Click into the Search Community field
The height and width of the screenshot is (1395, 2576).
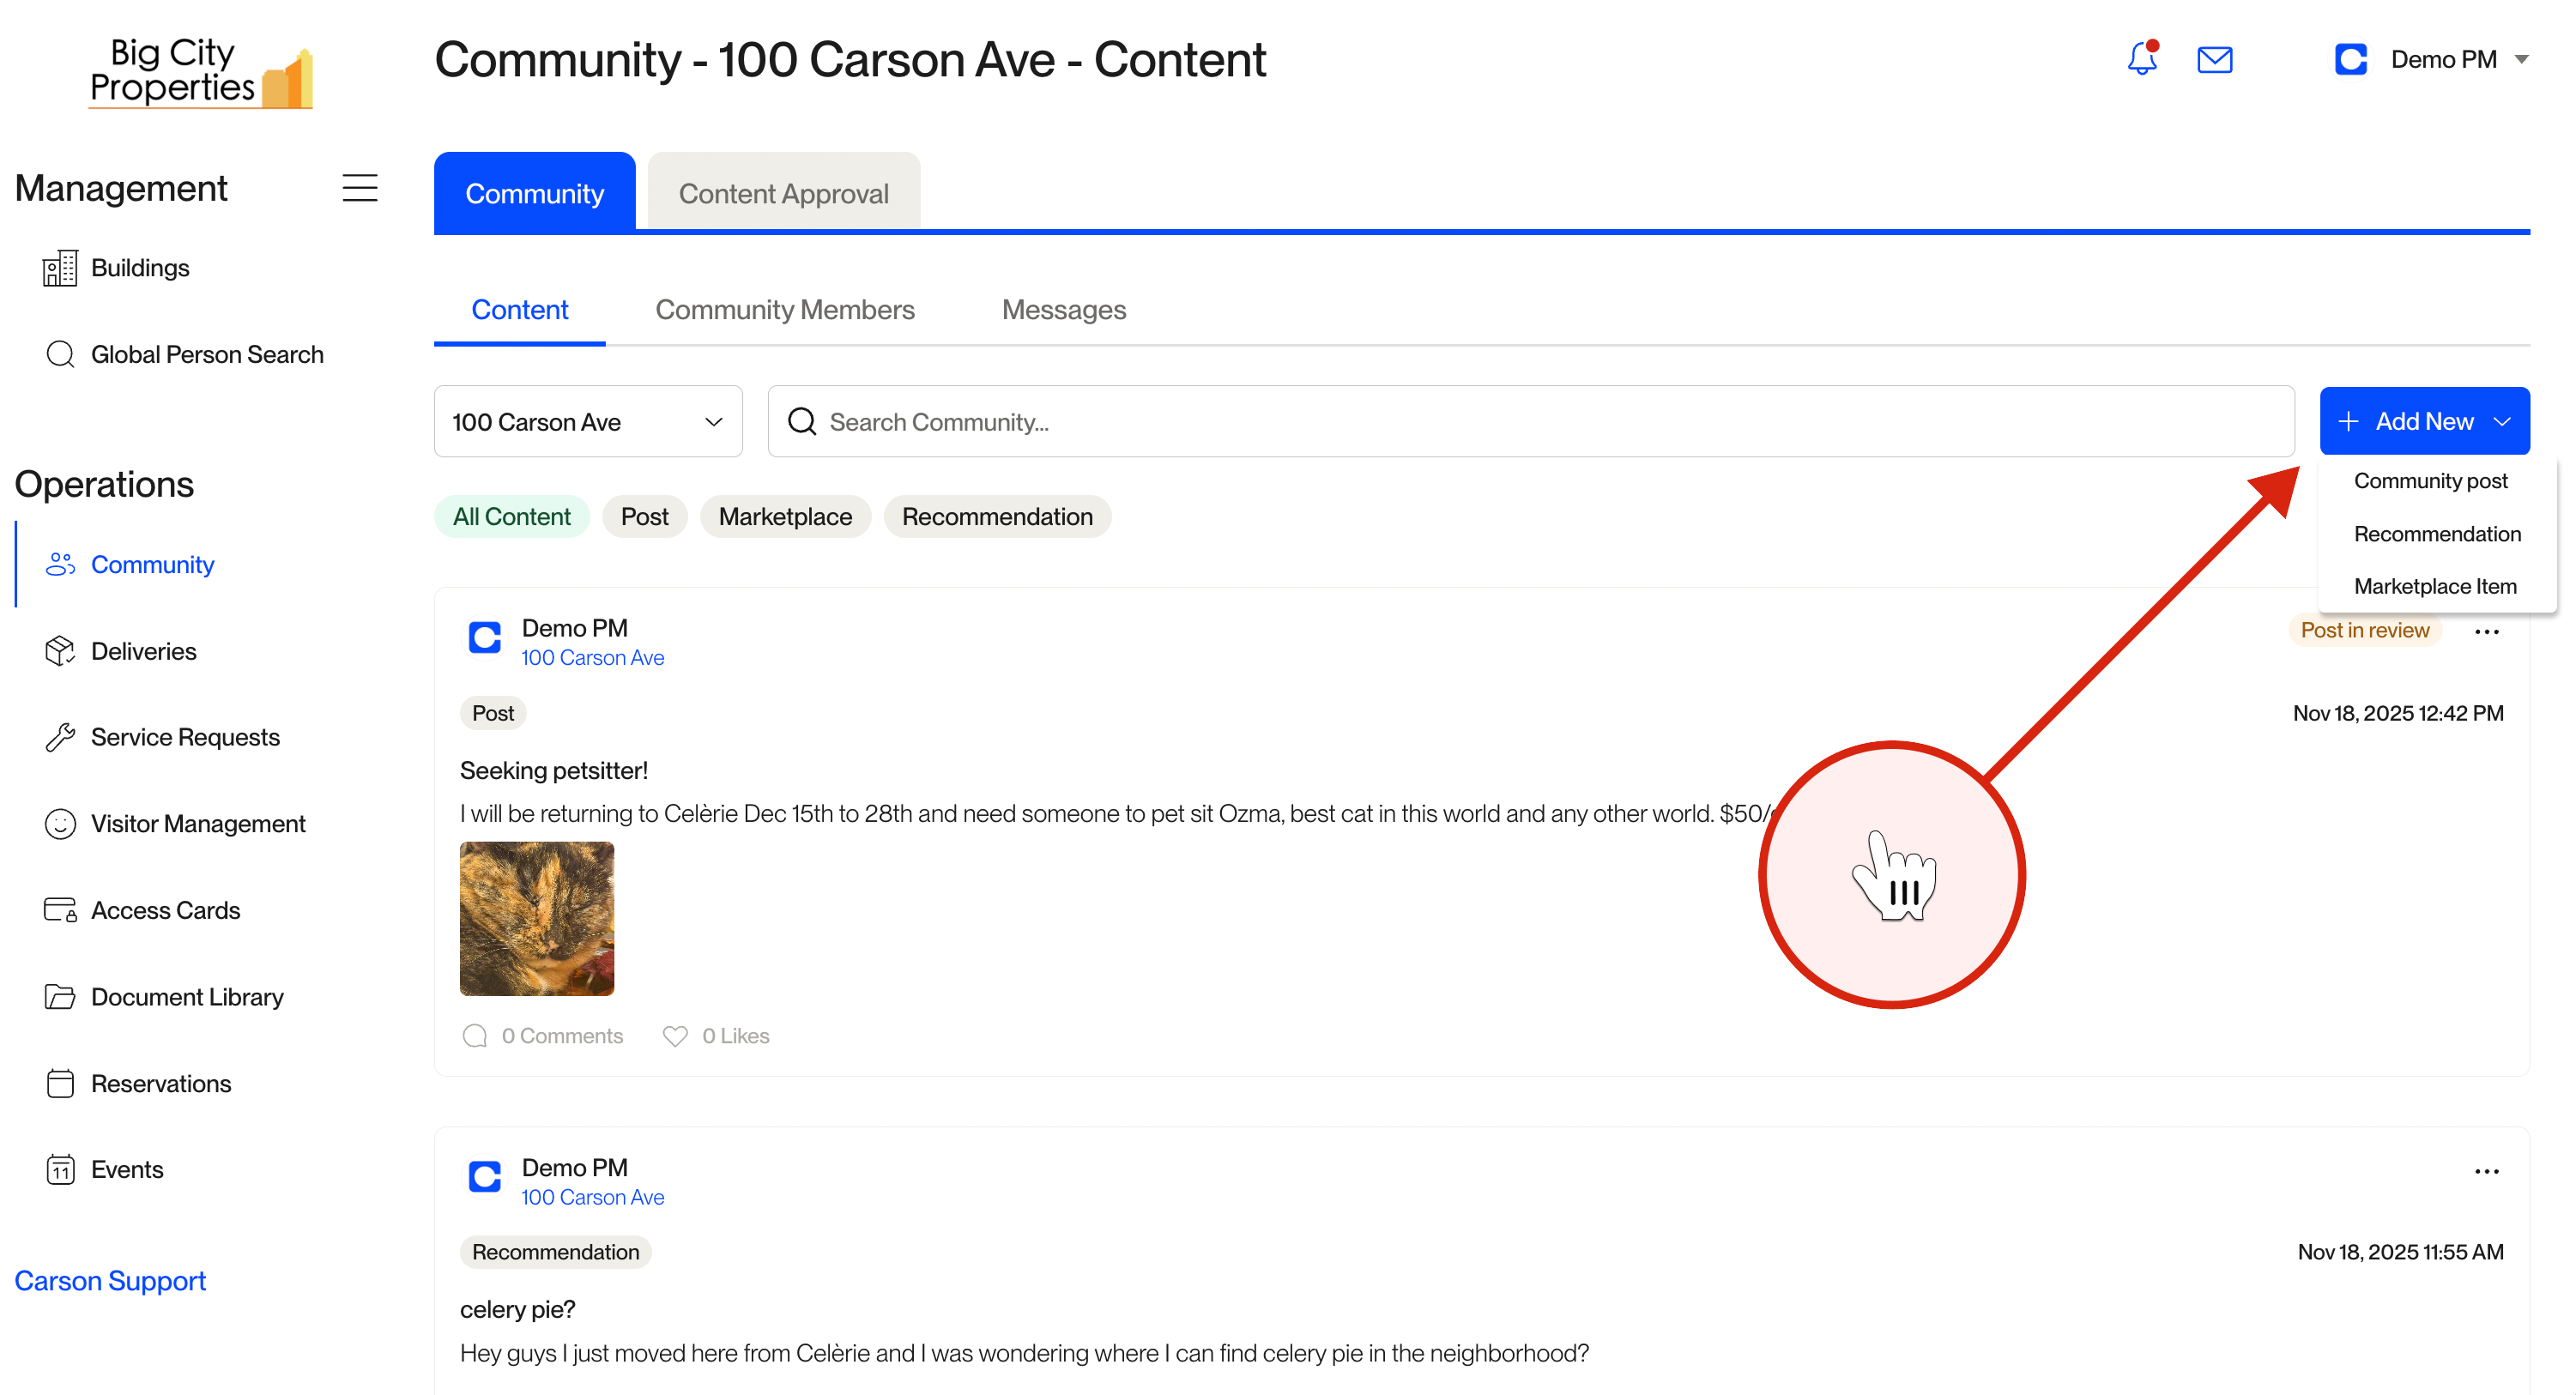click(x=1530, y=421)
